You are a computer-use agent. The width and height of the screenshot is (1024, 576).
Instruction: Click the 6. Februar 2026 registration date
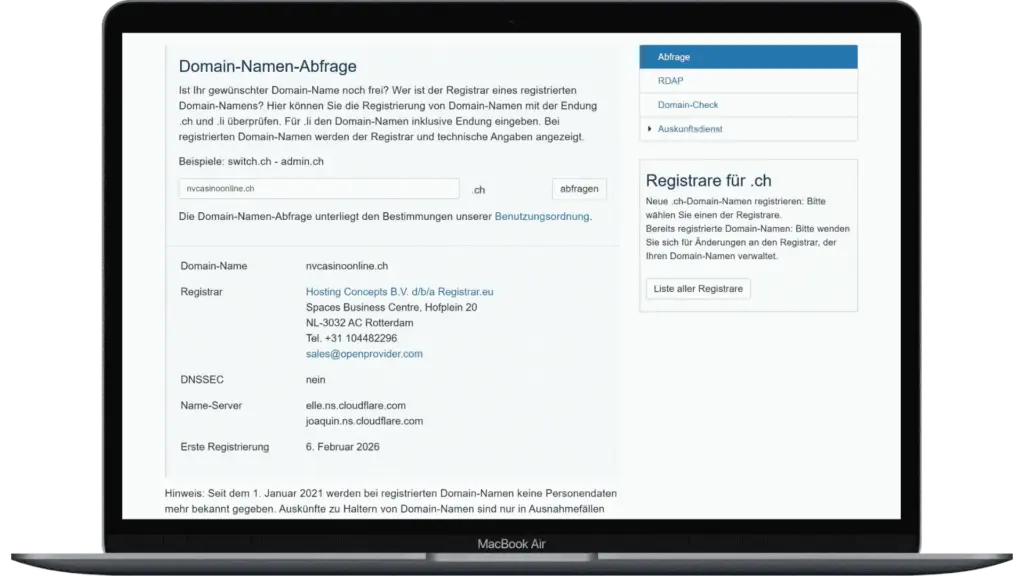342,447
